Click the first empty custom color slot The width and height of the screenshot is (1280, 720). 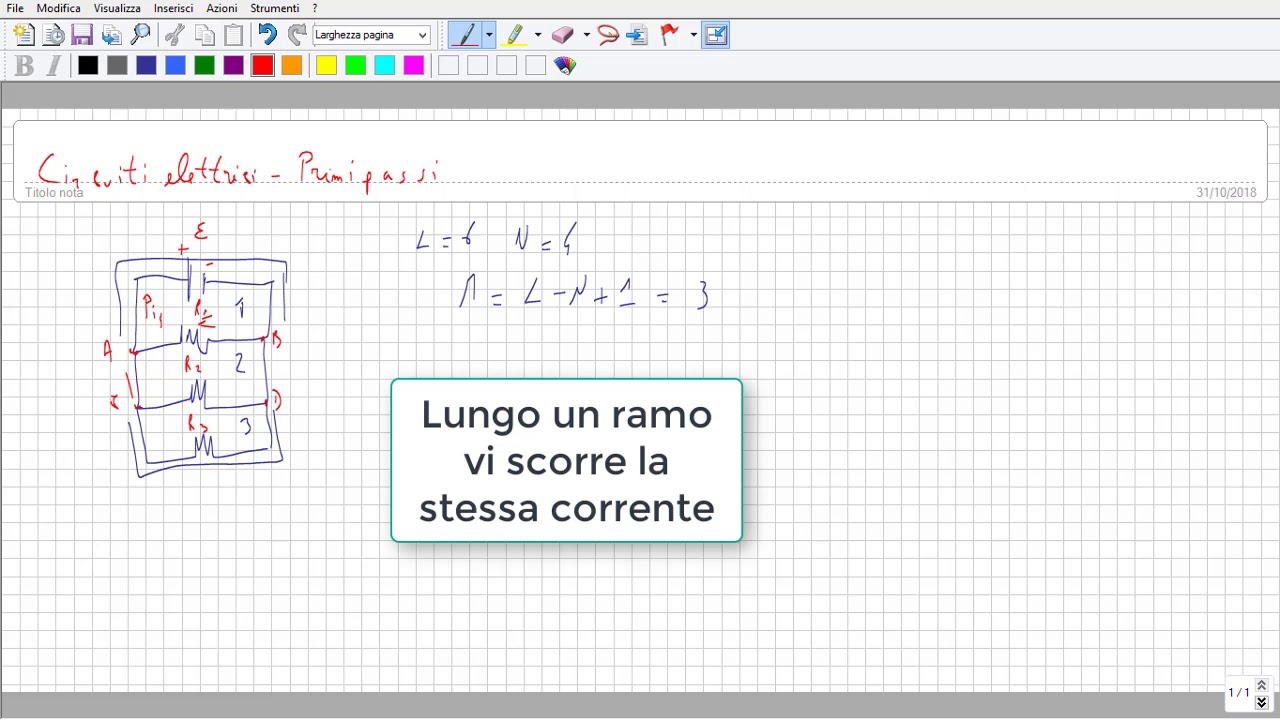click(448, 66)
